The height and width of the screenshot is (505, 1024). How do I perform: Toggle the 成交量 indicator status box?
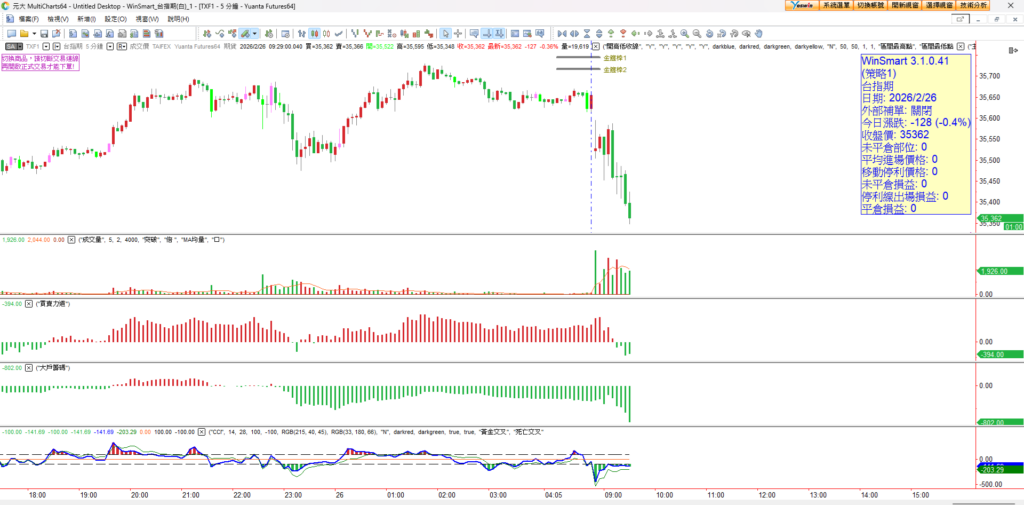point(72,240)
